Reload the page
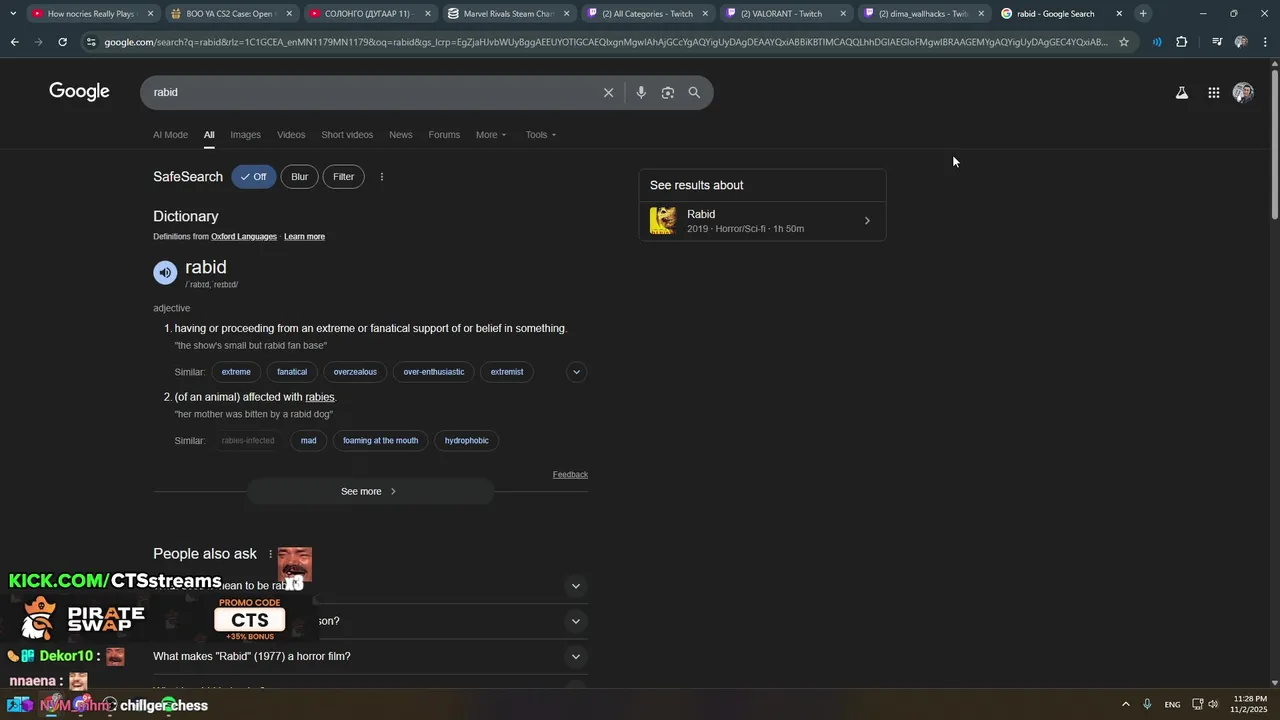Screen dimensions: 1280x720 click(62, 42)
